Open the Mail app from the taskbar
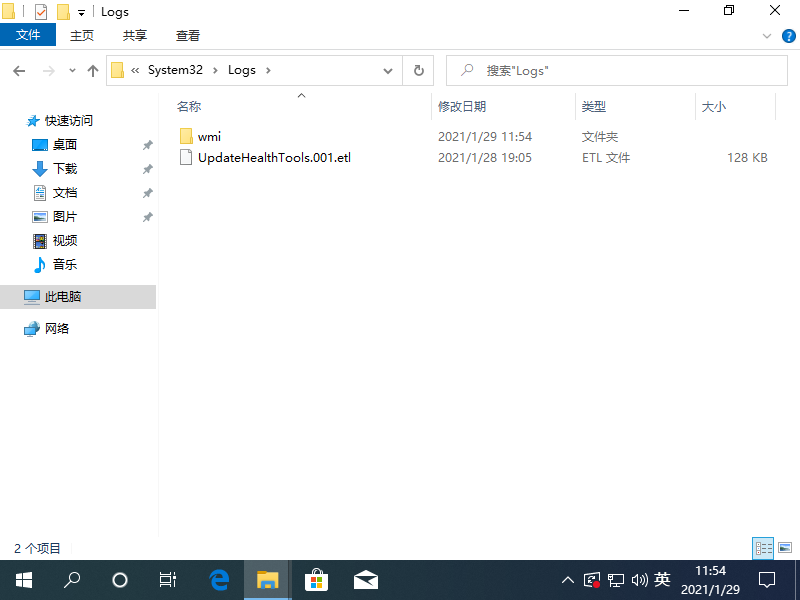Viewport: 800px width, 600px height. tap(365, 579)
